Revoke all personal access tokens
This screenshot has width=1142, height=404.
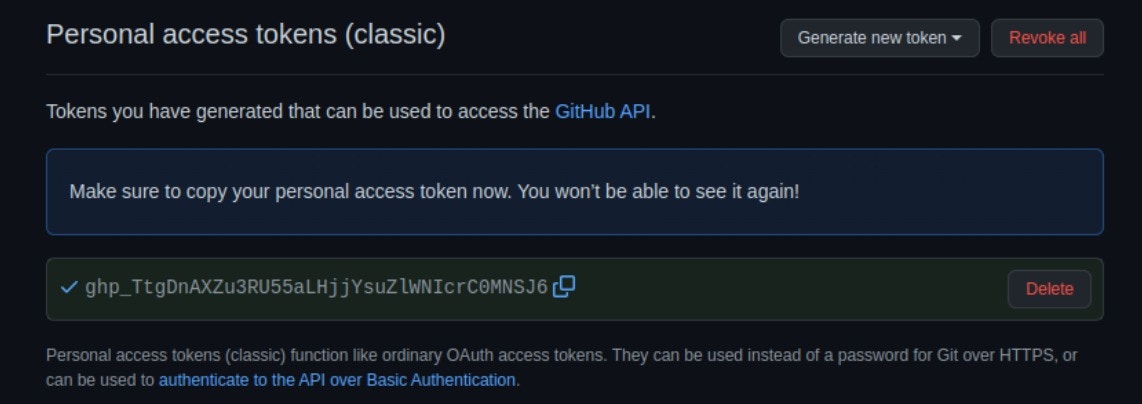click(x=1047, y=38)
